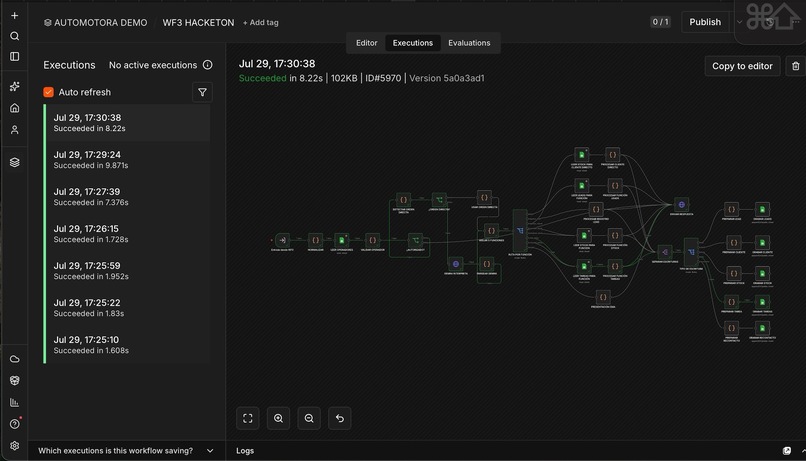The height and width of the screenshot is (461, 806).
Task: Select the NORMALIZAR code node
Action: point(316,240)
